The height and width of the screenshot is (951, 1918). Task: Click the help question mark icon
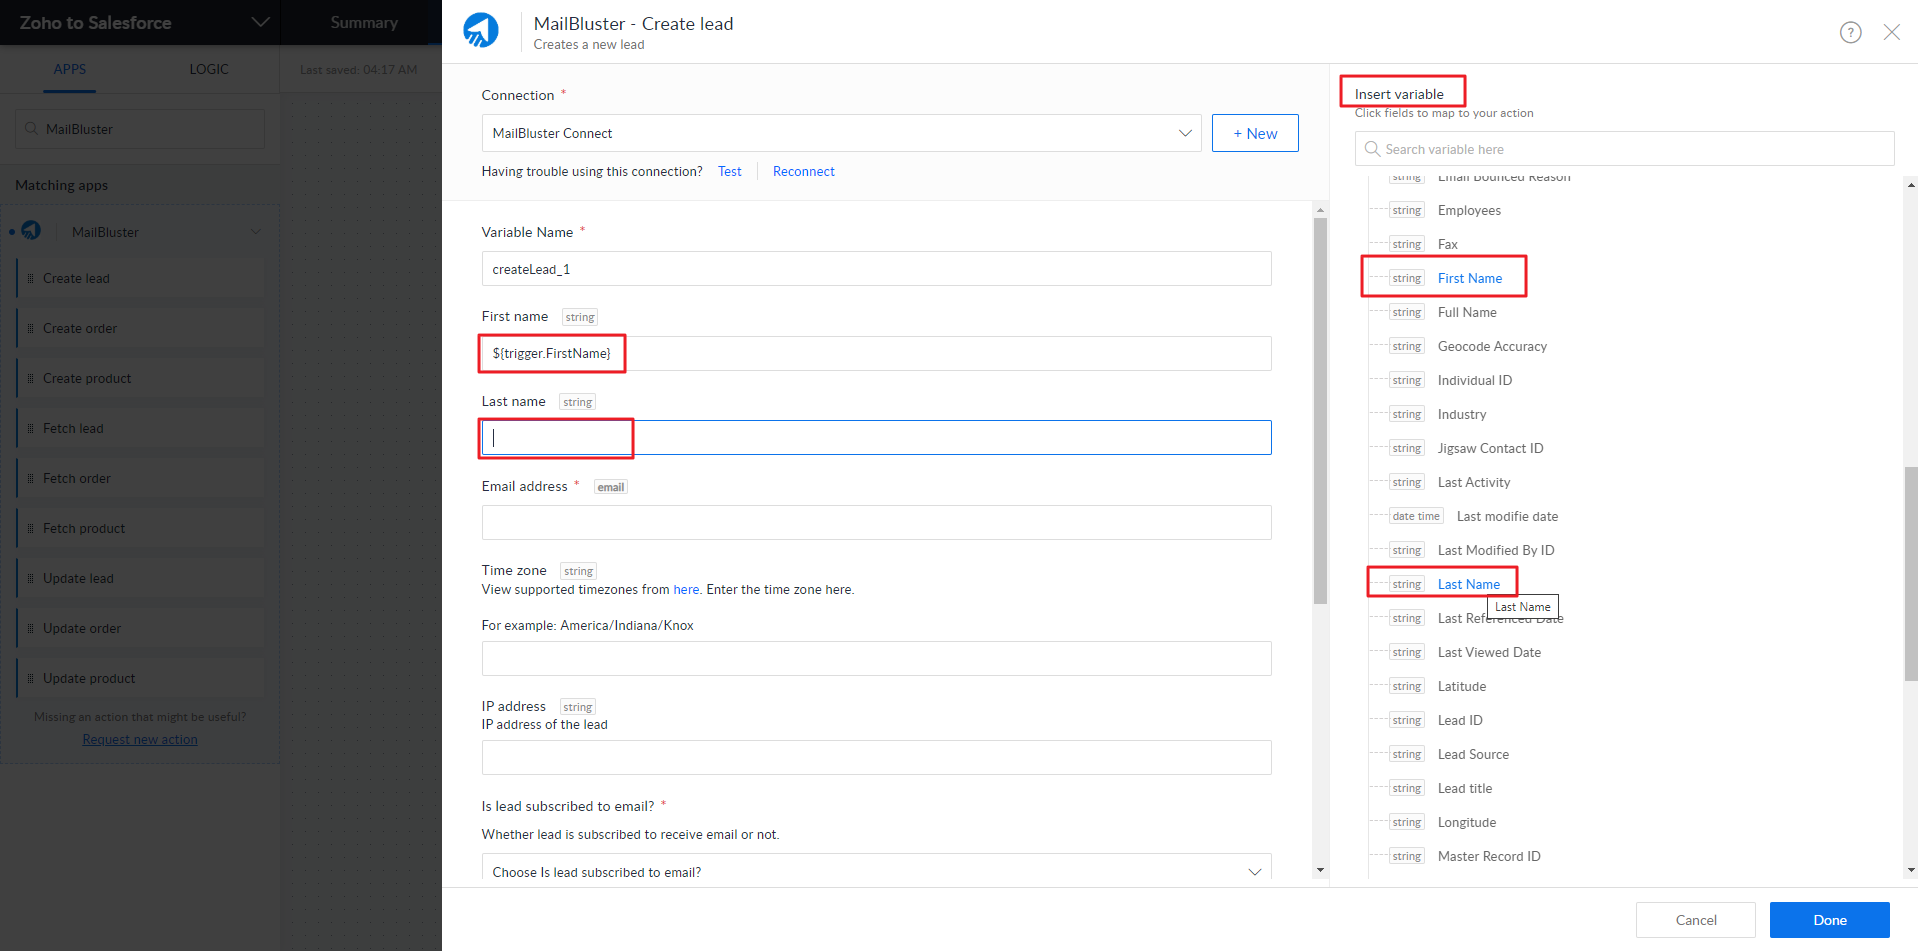(1850, 32)
